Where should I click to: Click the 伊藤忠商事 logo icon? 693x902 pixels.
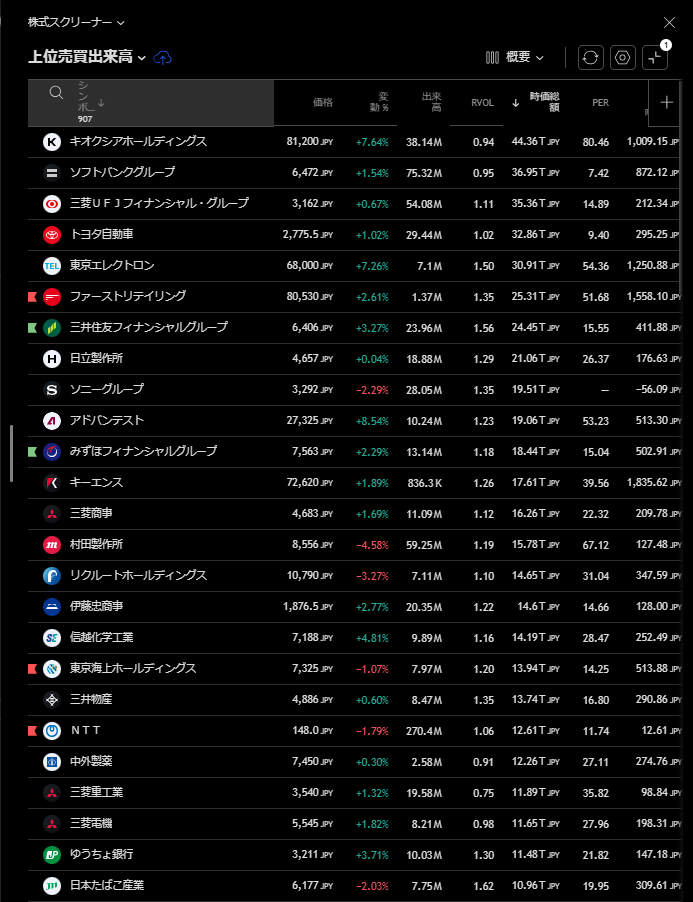(52, 607)
